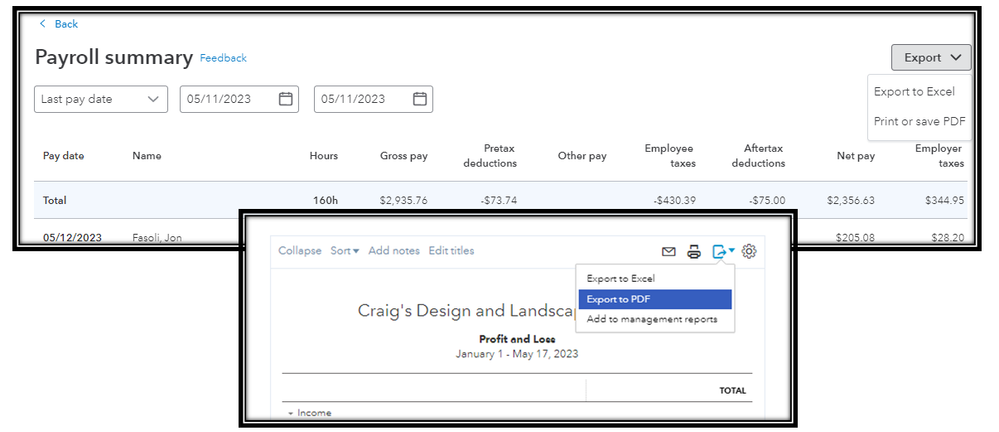999x432 pixels.
Task: Click the second 05/11/2023 end date field
Action: point(373,99)
